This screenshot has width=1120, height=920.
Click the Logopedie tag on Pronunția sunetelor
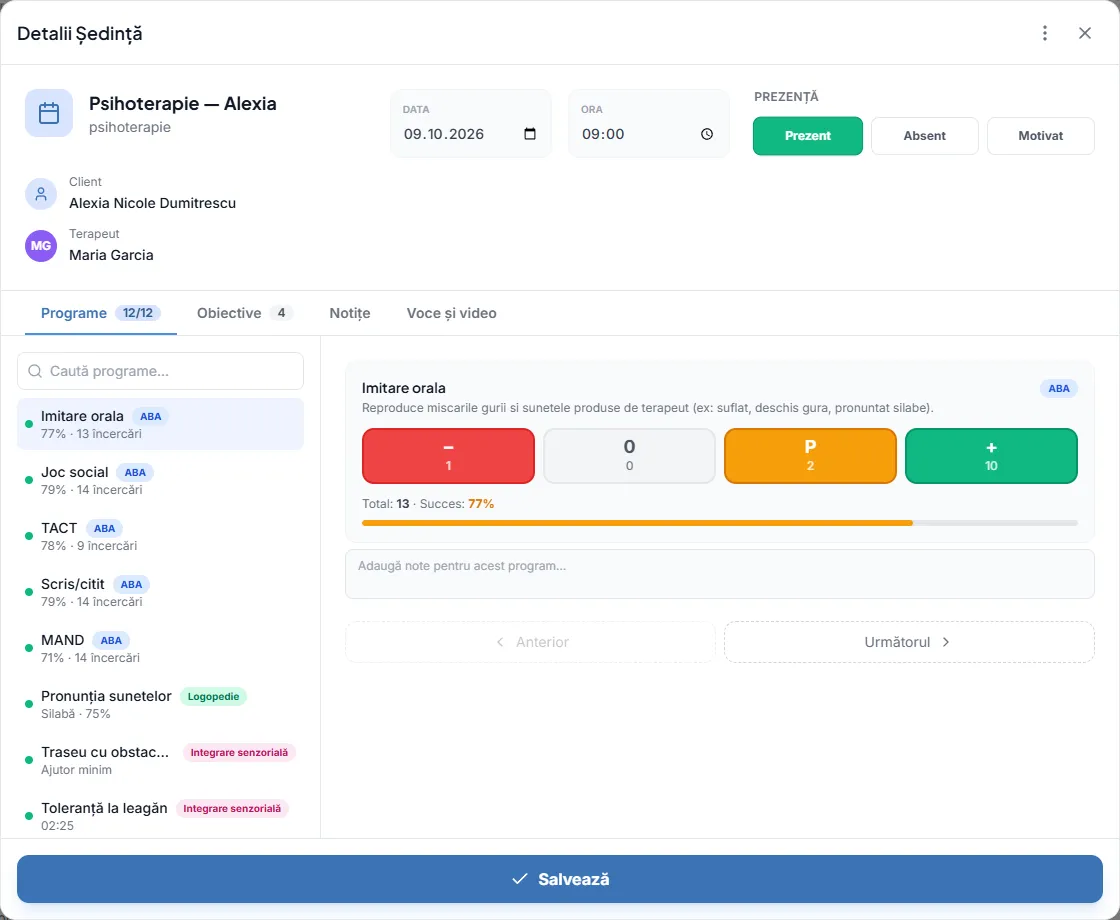(x=213, y=696)
